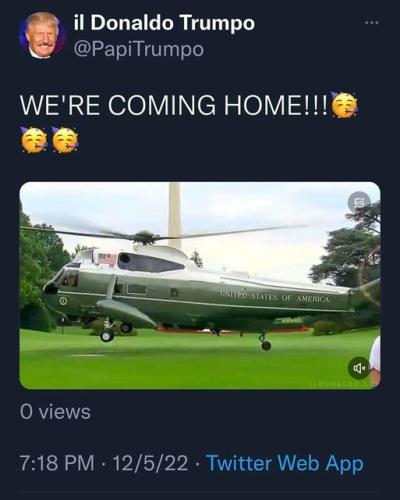This screenshot has height=500, width=400.
Task: Click the party emoji after HOME!!!
Action: click(345, 105)
